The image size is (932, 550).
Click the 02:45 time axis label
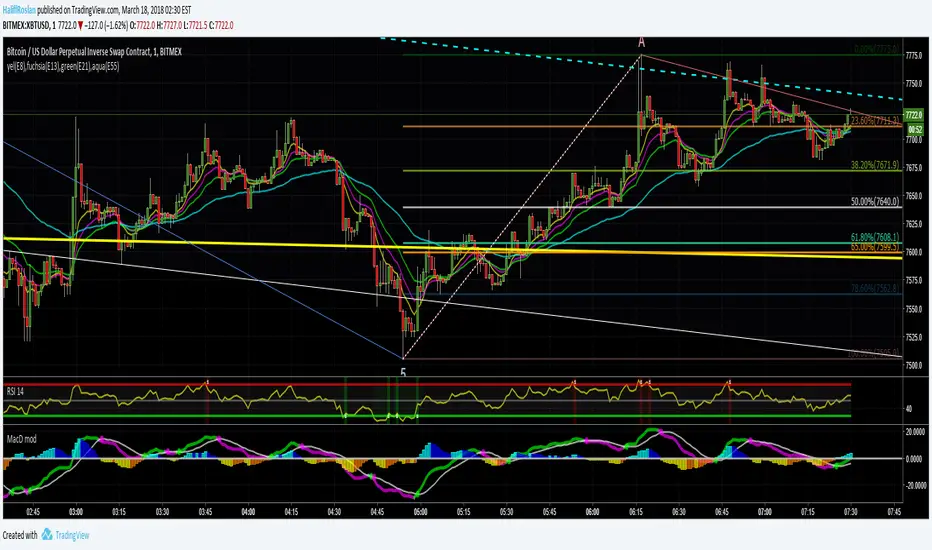[33, 512]
